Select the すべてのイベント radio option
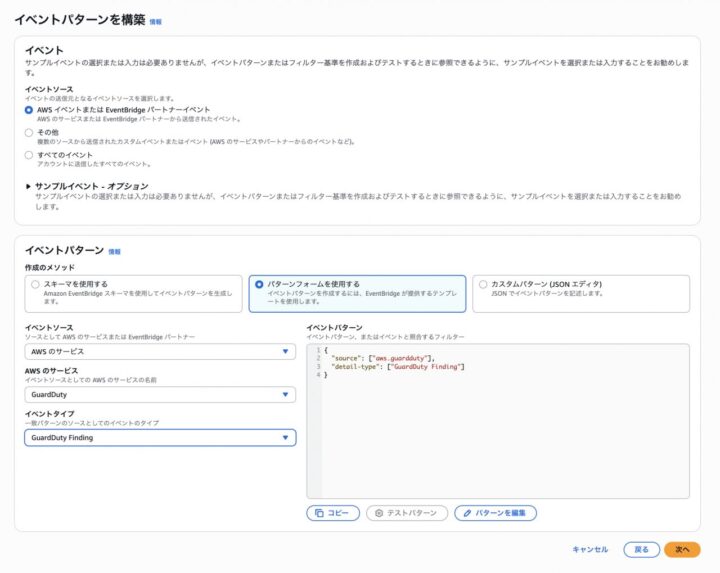 pos(29,155)
